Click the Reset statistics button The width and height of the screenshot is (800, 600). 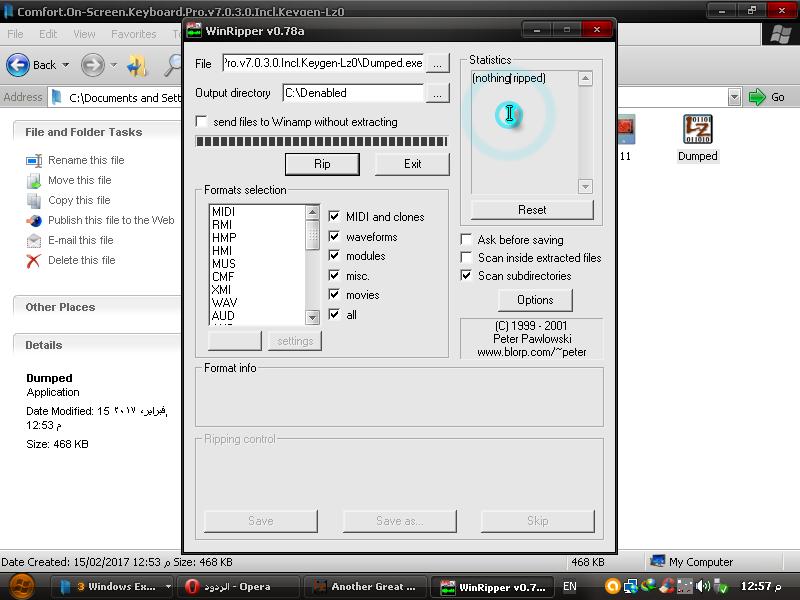pyautogui.click(x=532, y=210)
